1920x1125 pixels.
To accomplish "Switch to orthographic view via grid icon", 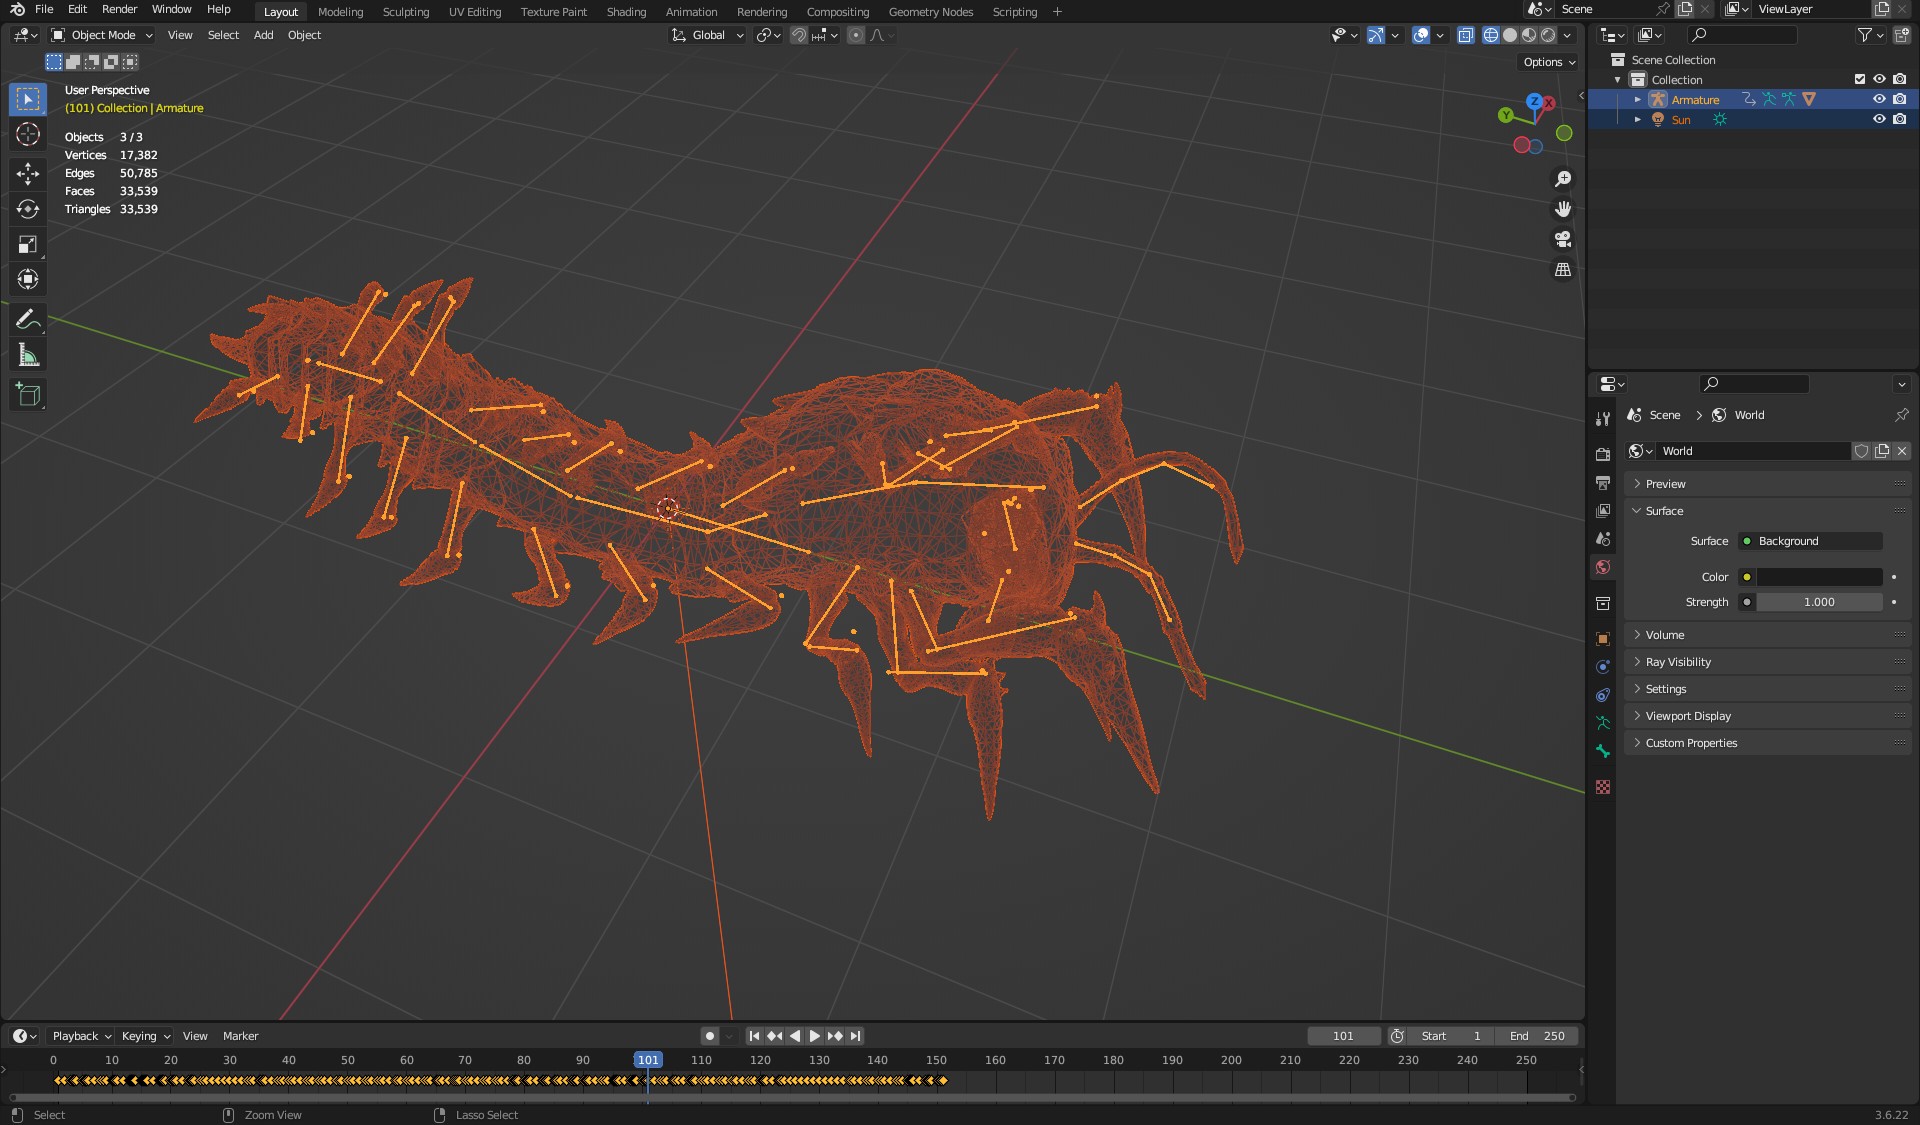I will 1562,270.
